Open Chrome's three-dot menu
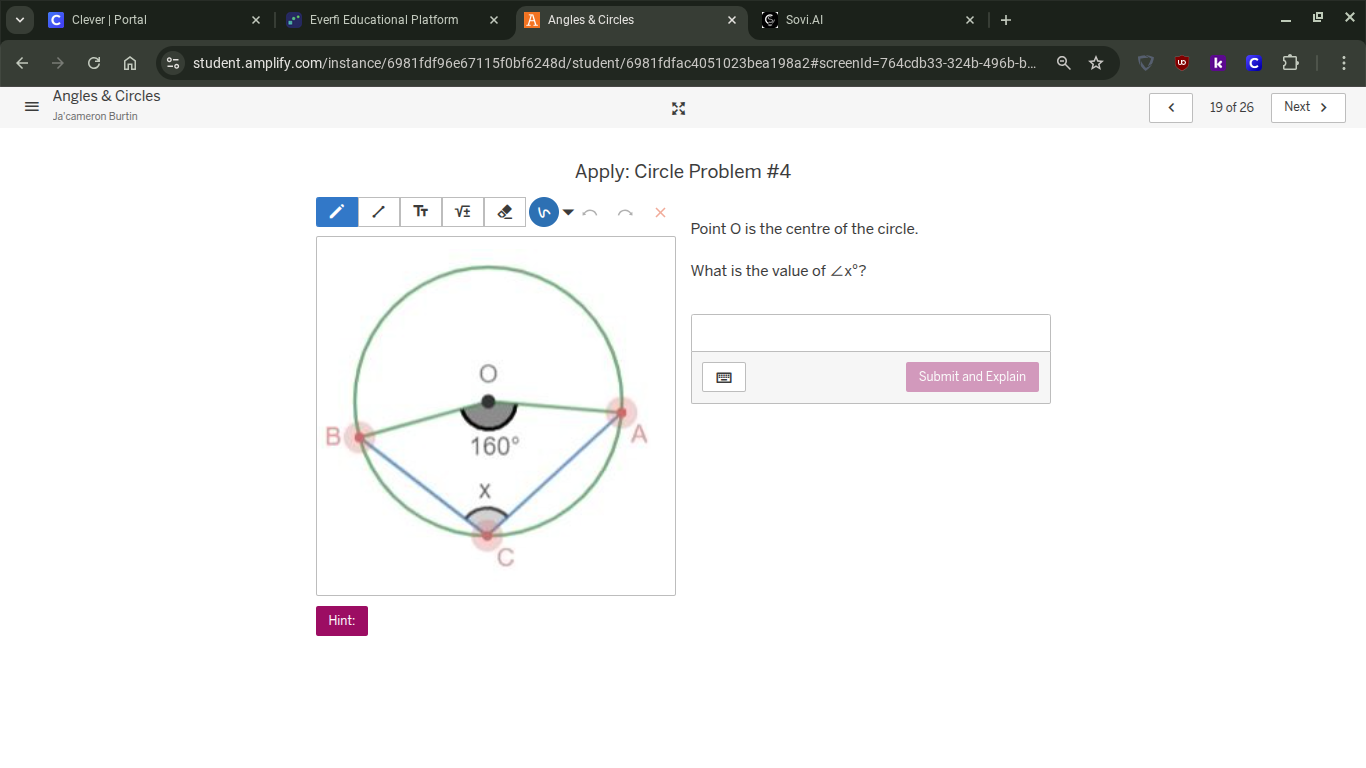The image size is (1366, 768). [x=1344, y=62]
